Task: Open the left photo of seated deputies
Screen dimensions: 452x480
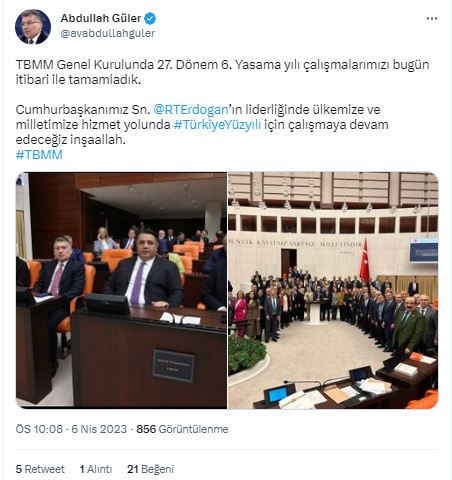Action: tap(121, 290)
